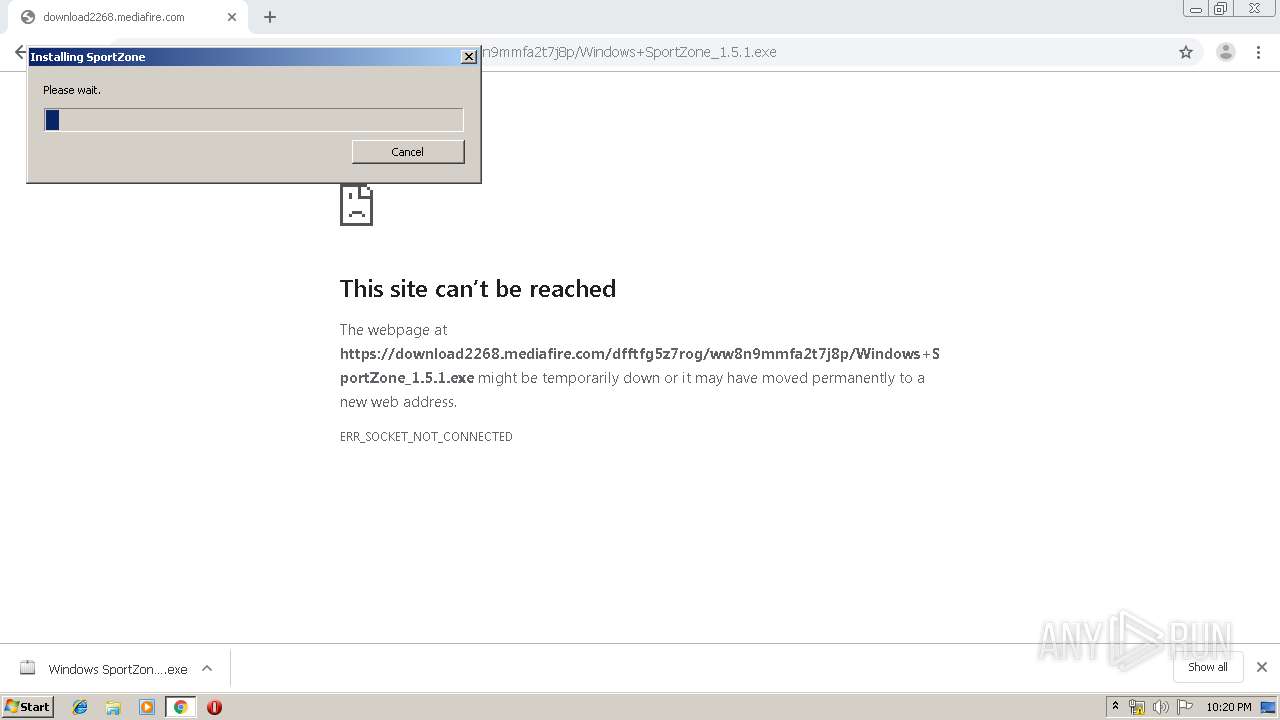Close the downloads bar
This screenshot has height=720, width=1280.
tap(1262, 667)
